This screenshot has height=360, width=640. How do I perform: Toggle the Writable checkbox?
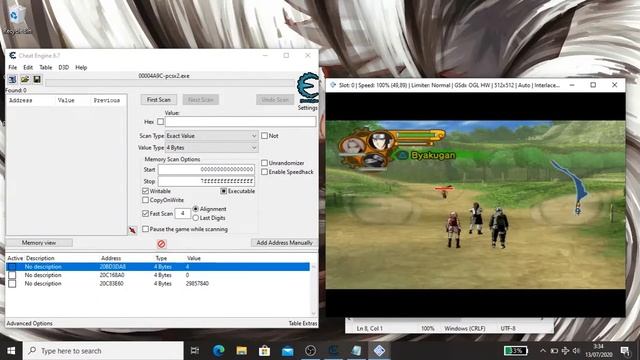point(145,191)
